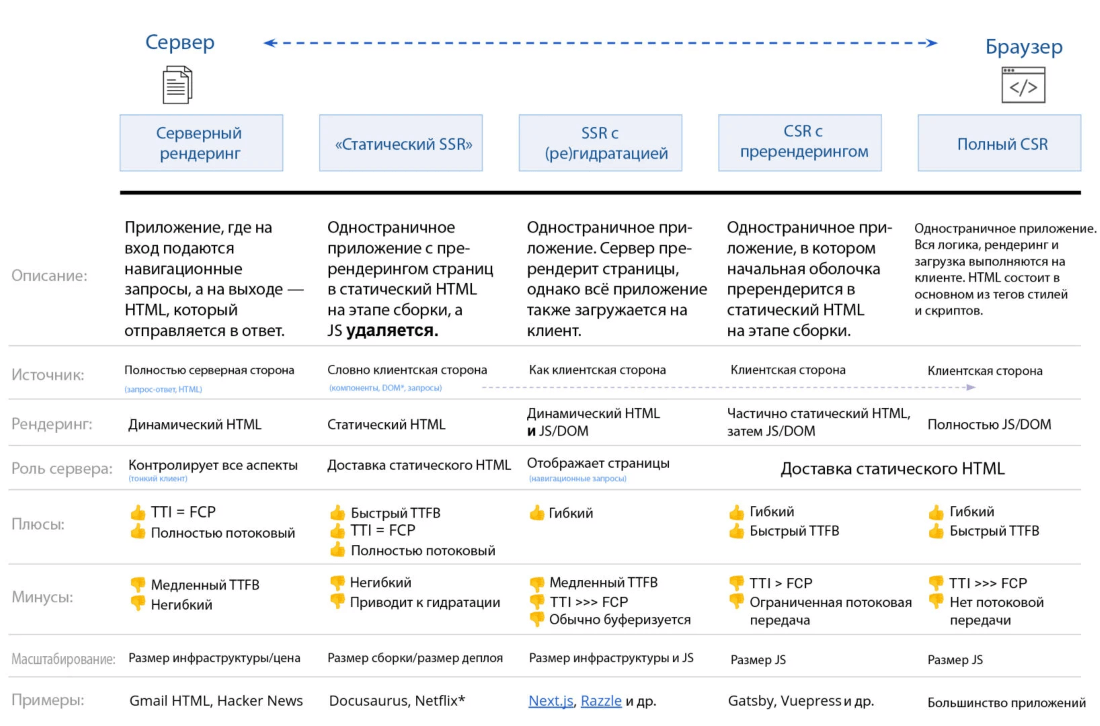Click thumbs-up icon beside Гибкий in SSR column
The height and width of the screenshot is (726, 1100).
[537, 513]
